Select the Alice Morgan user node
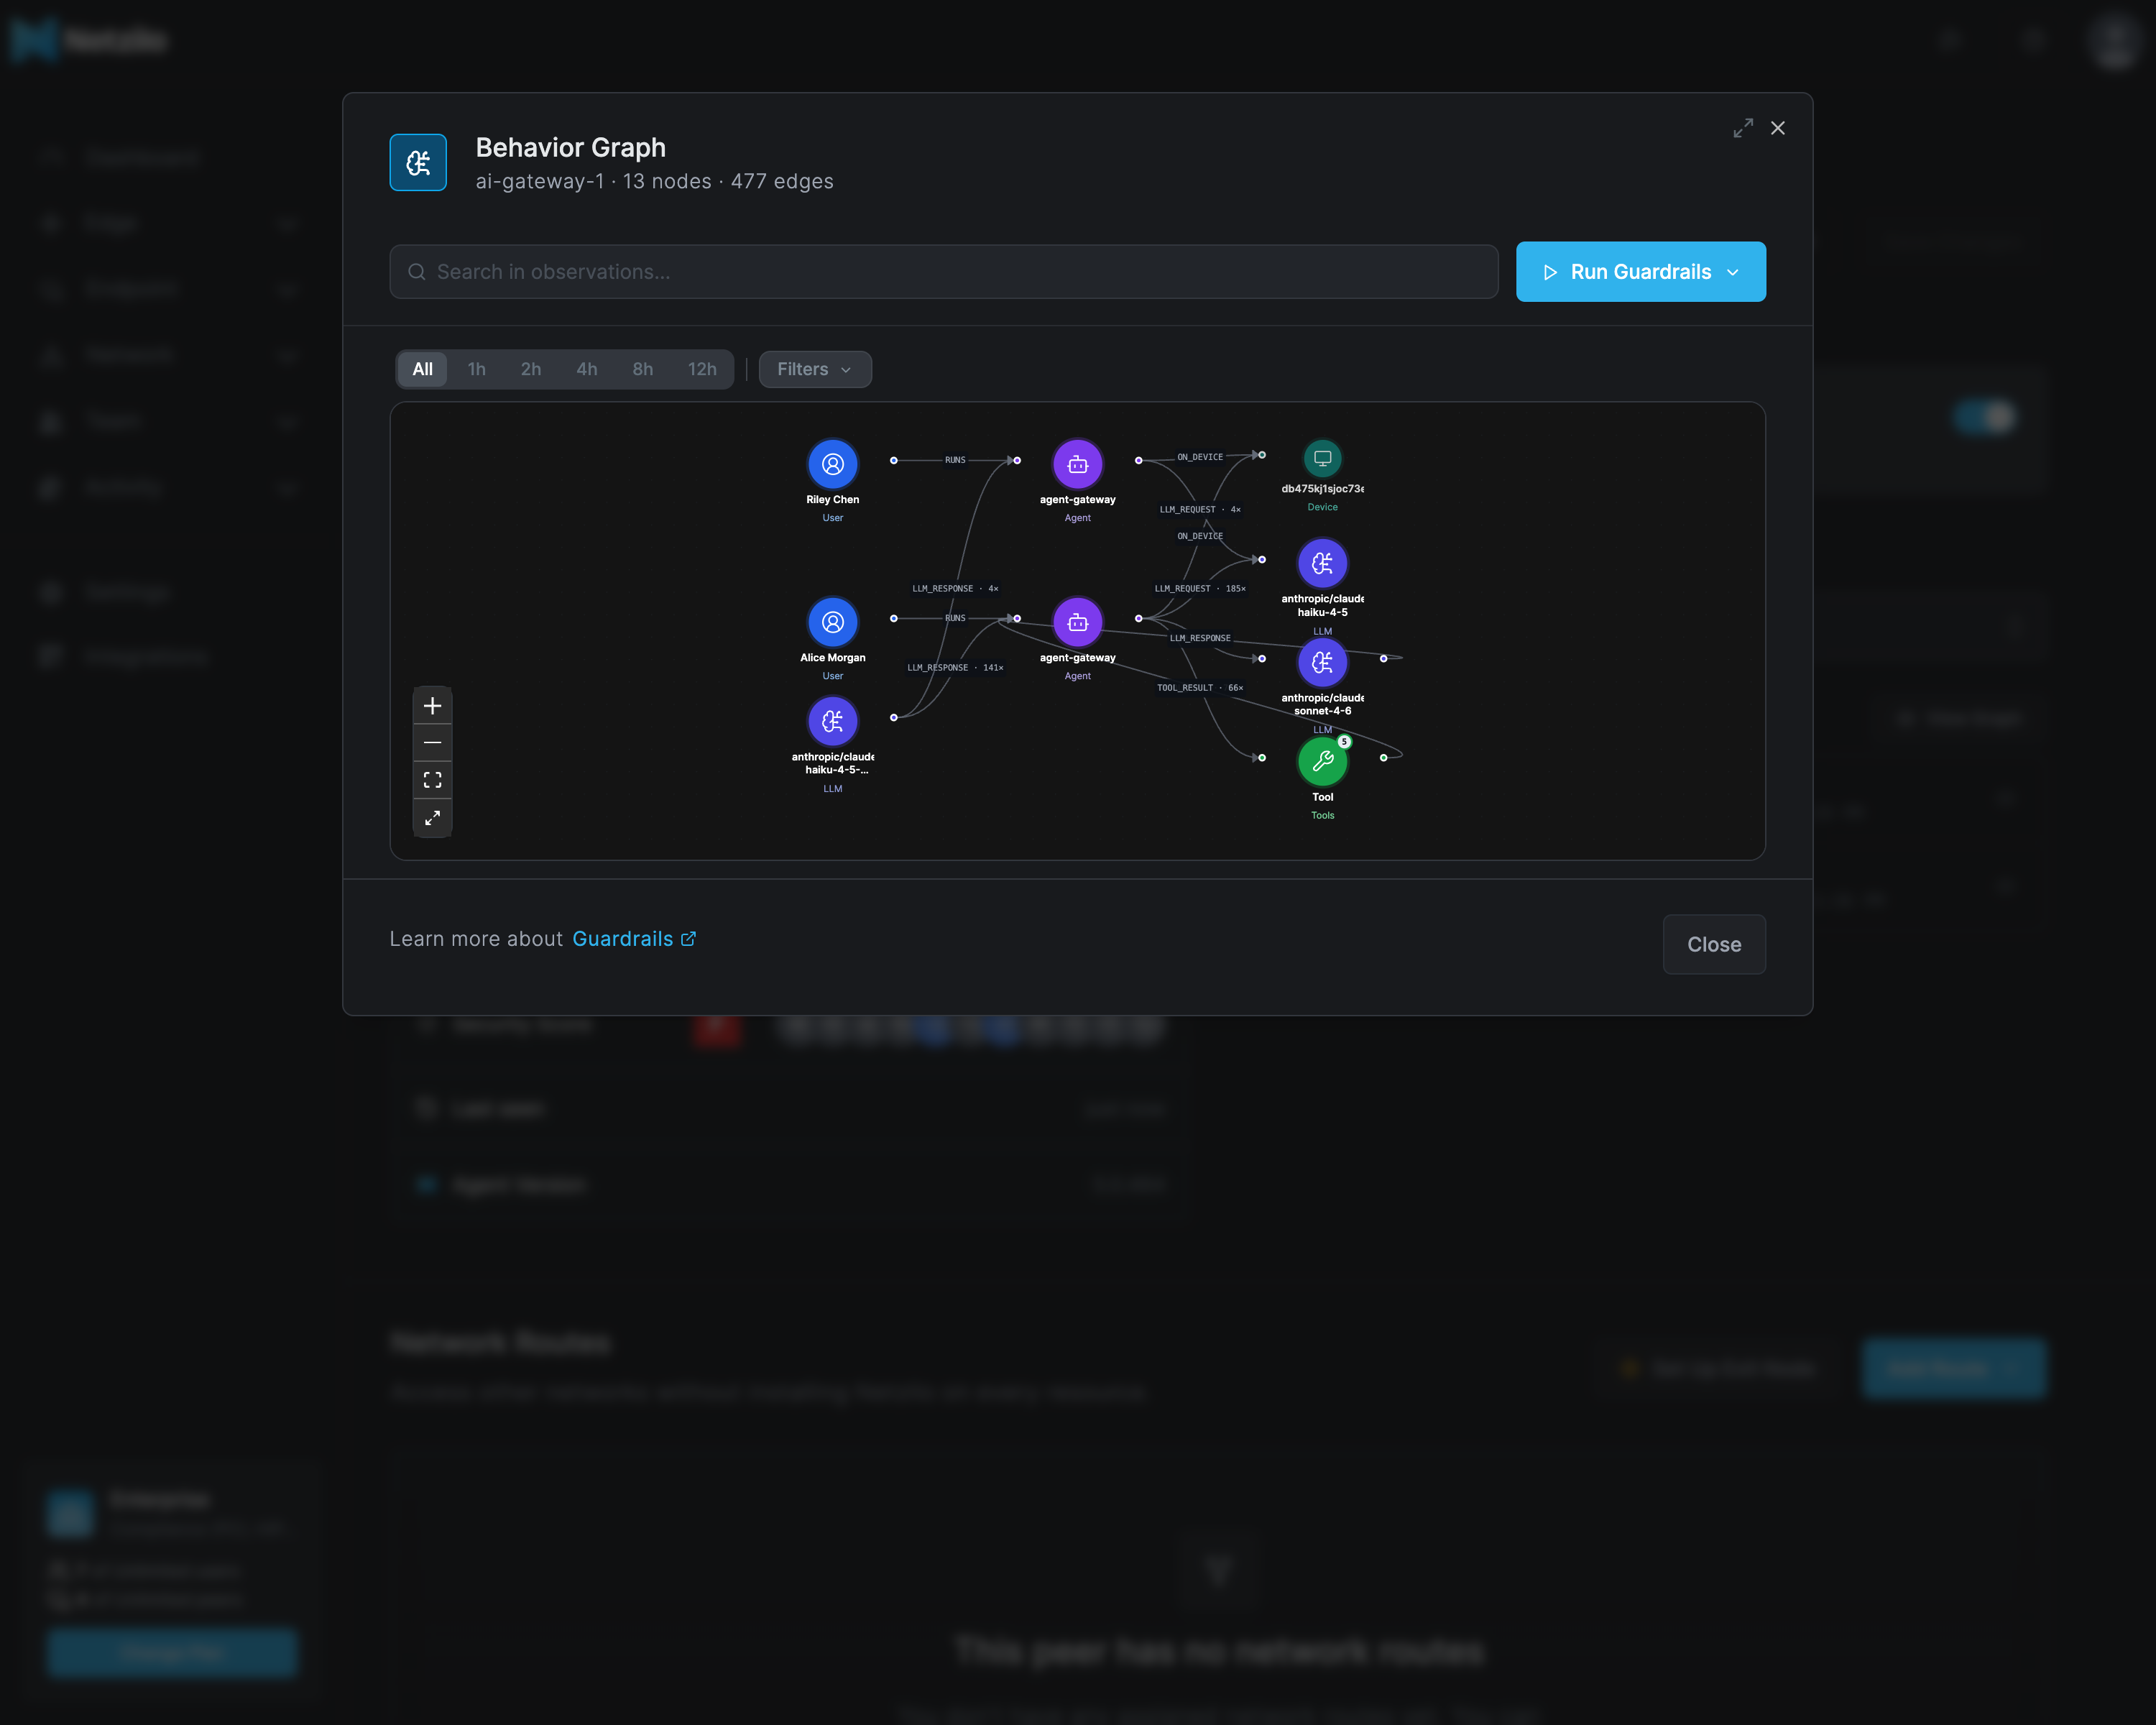This screenshot has width=2156, height=1725. click(832, 622)
